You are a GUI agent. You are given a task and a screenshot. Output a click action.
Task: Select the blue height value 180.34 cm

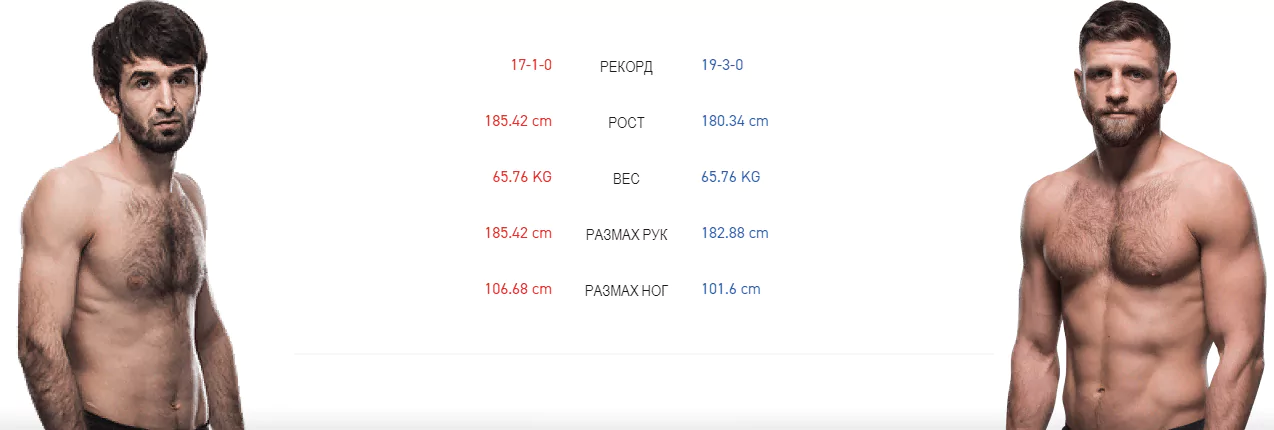click(x=735, y=121)
